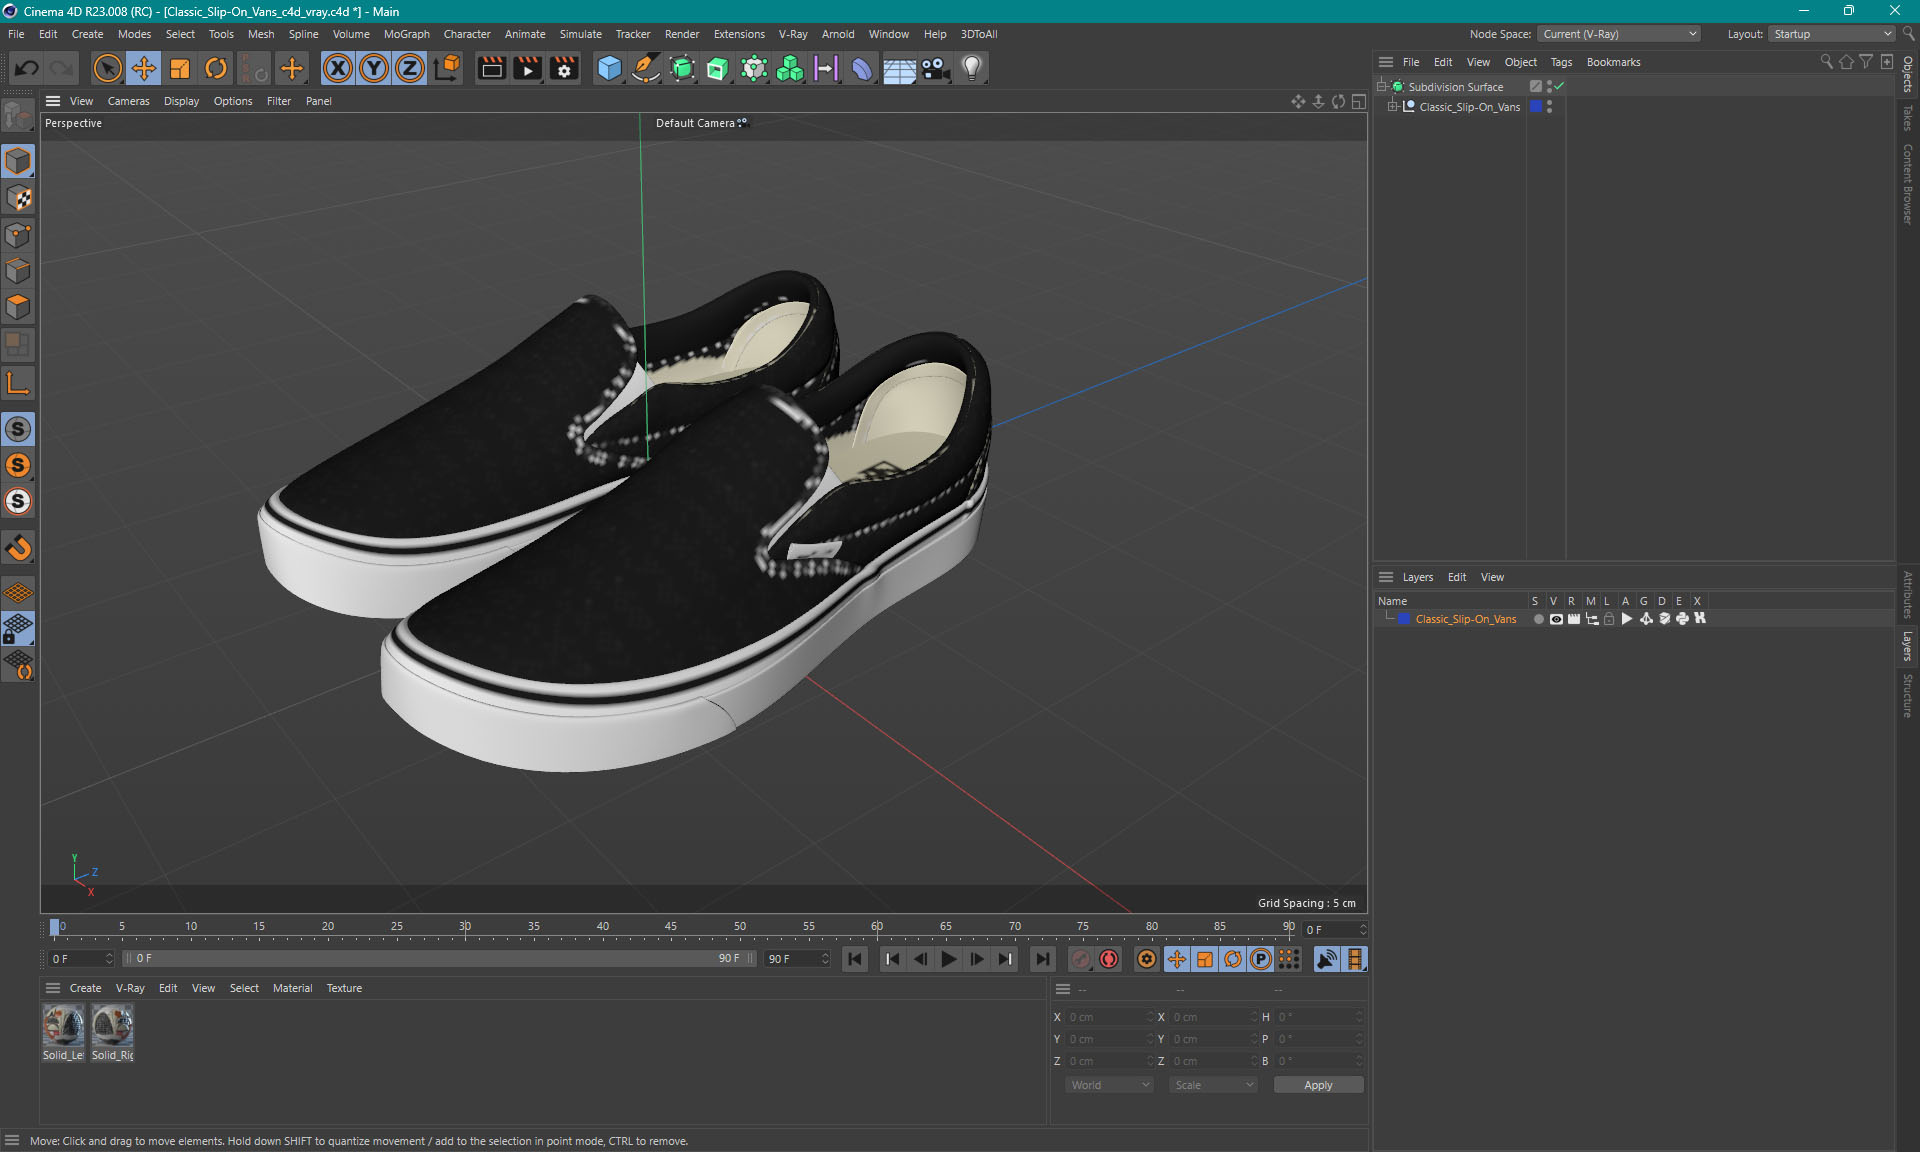The image size is (1920, 1152).
Task: Open the Node Space dropdown
Action: [x=1618, y=34]
